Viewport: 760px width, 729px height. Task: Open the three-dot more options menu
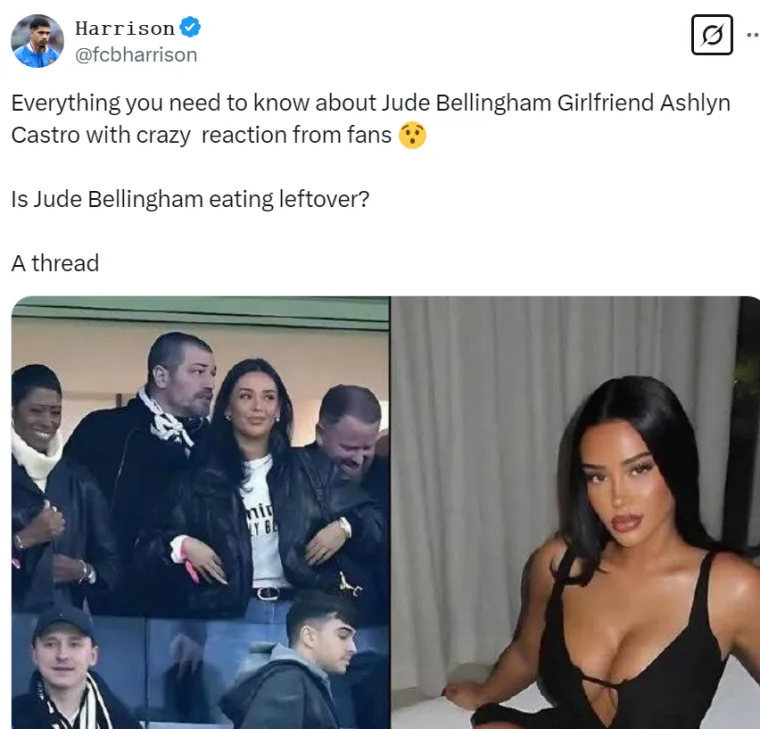pyautogui.click(x=753, y=35)
